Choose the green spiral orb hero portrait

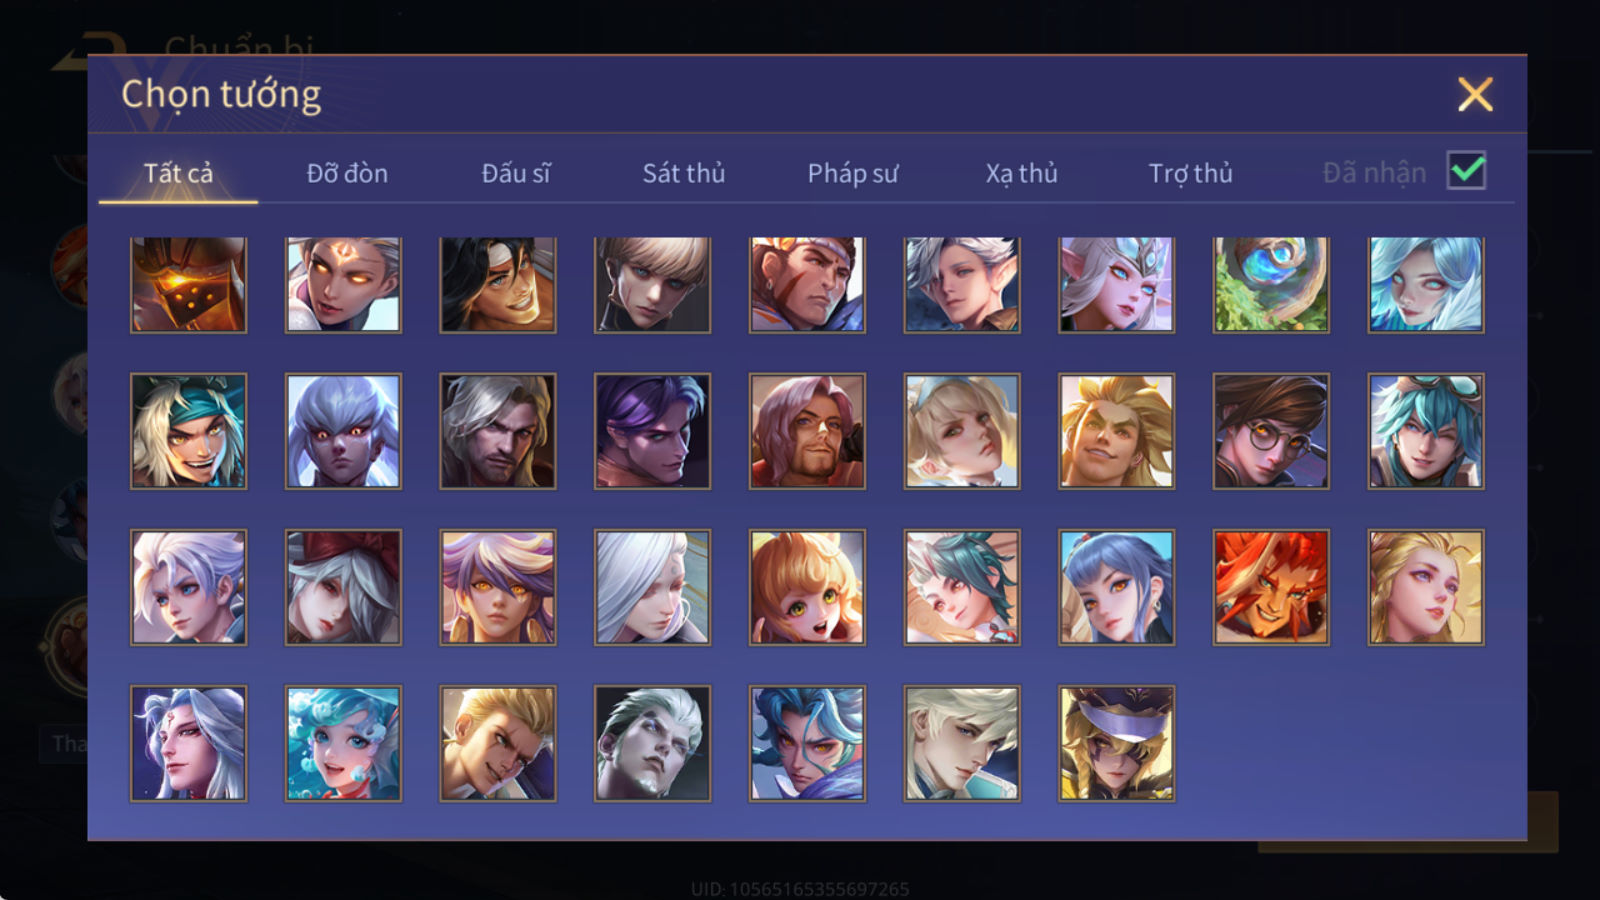(x=1271, y=285)
